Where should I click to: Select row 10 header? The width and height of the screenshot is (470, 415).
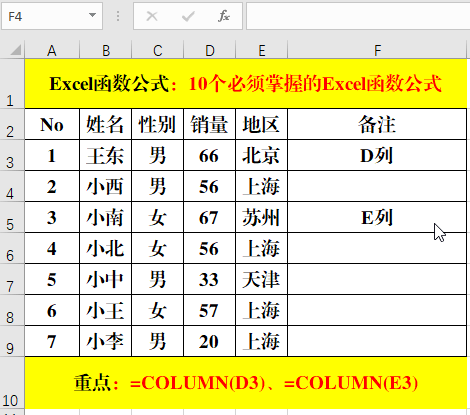click(x=12, y=383)
